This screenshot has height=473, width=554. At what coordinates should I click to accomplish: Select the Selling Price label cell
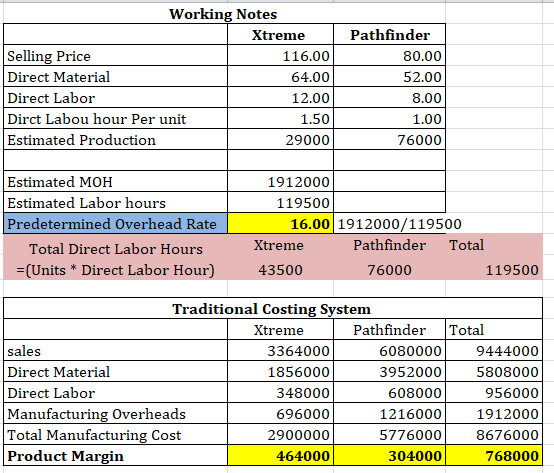[x=115, y=56]
